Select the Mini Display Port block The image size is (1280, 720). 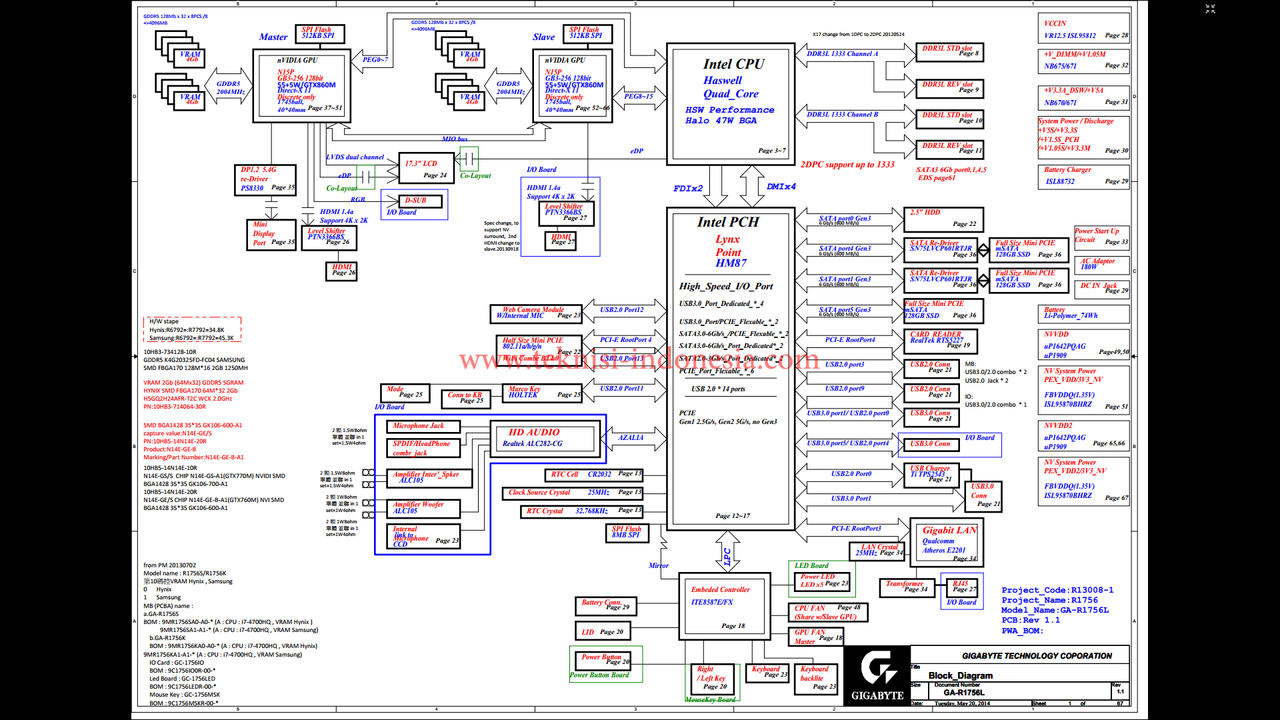(x=272, y=234)
